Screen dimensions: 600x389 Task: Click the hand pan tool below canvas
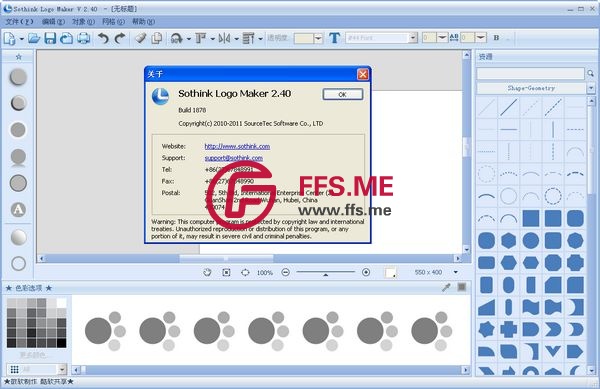click(207, 272)
